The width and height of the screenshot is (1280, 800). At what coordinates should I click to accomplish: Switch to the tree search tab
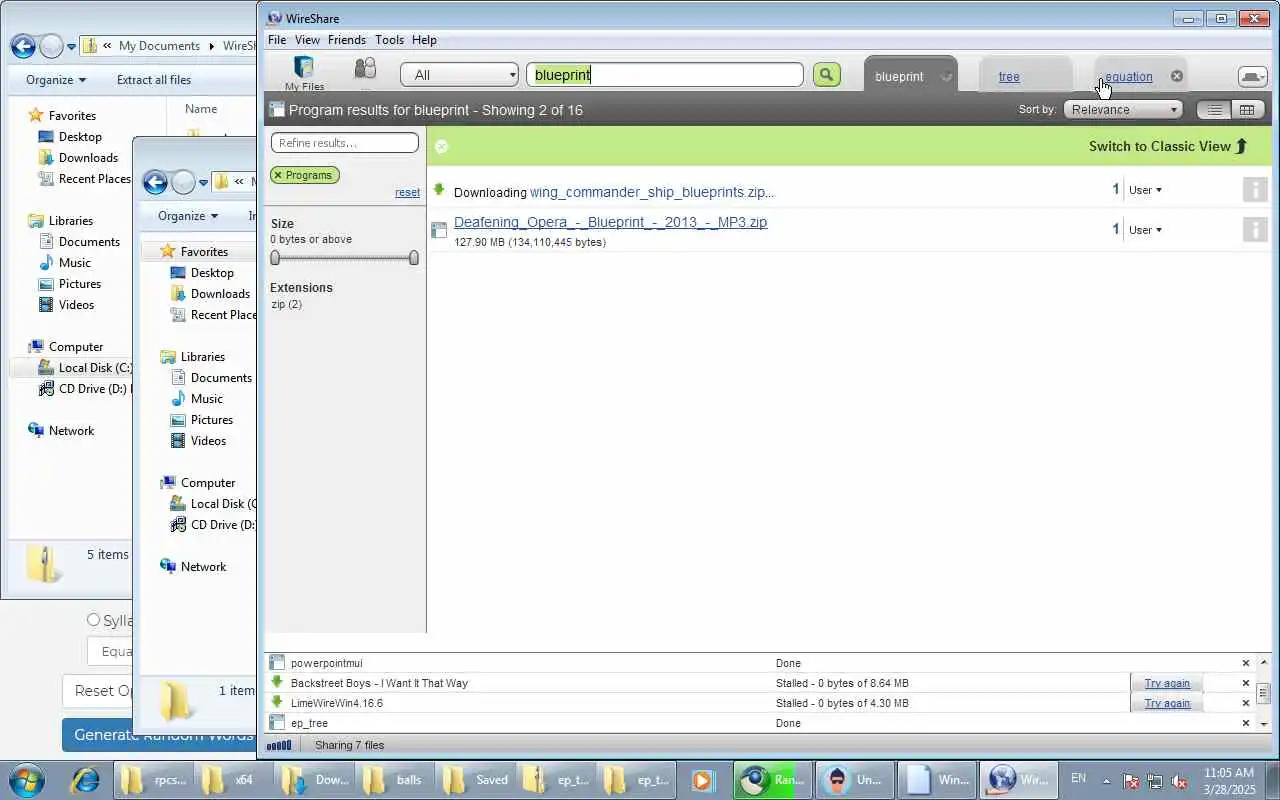(x=1009, y=77)
